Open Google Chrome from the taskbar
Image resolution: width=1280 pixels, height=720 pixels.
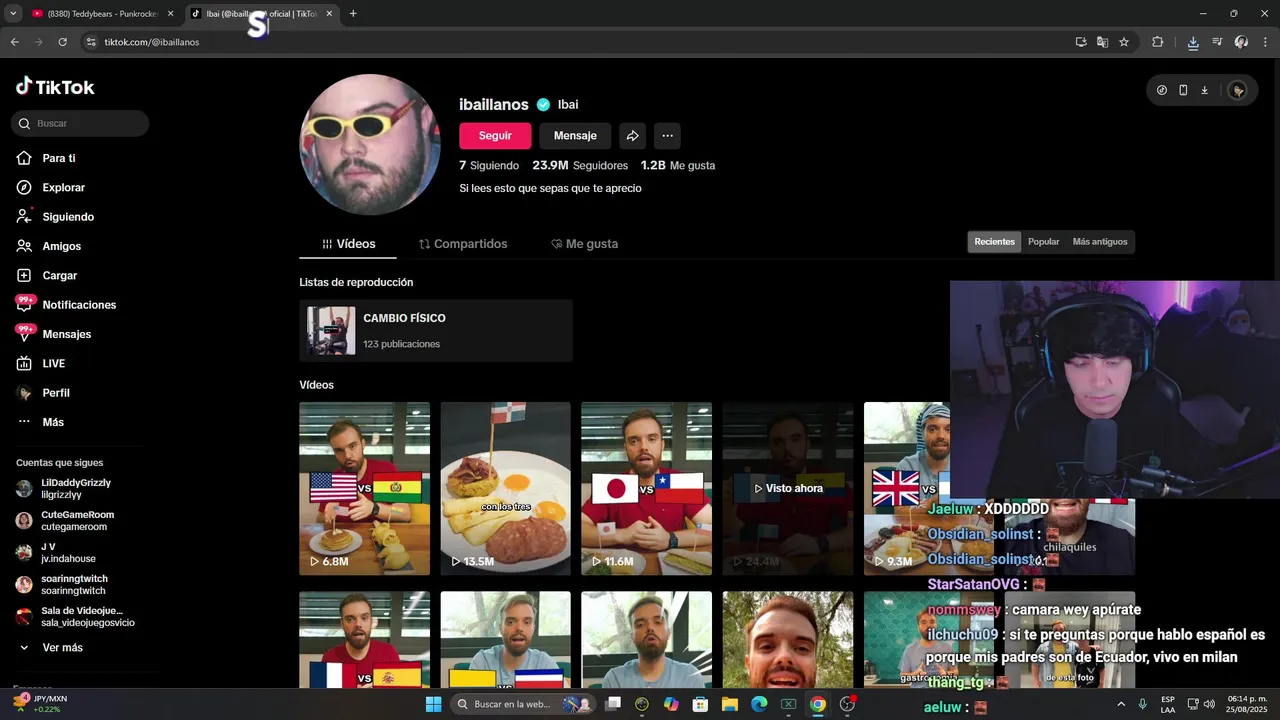(818, 704)
